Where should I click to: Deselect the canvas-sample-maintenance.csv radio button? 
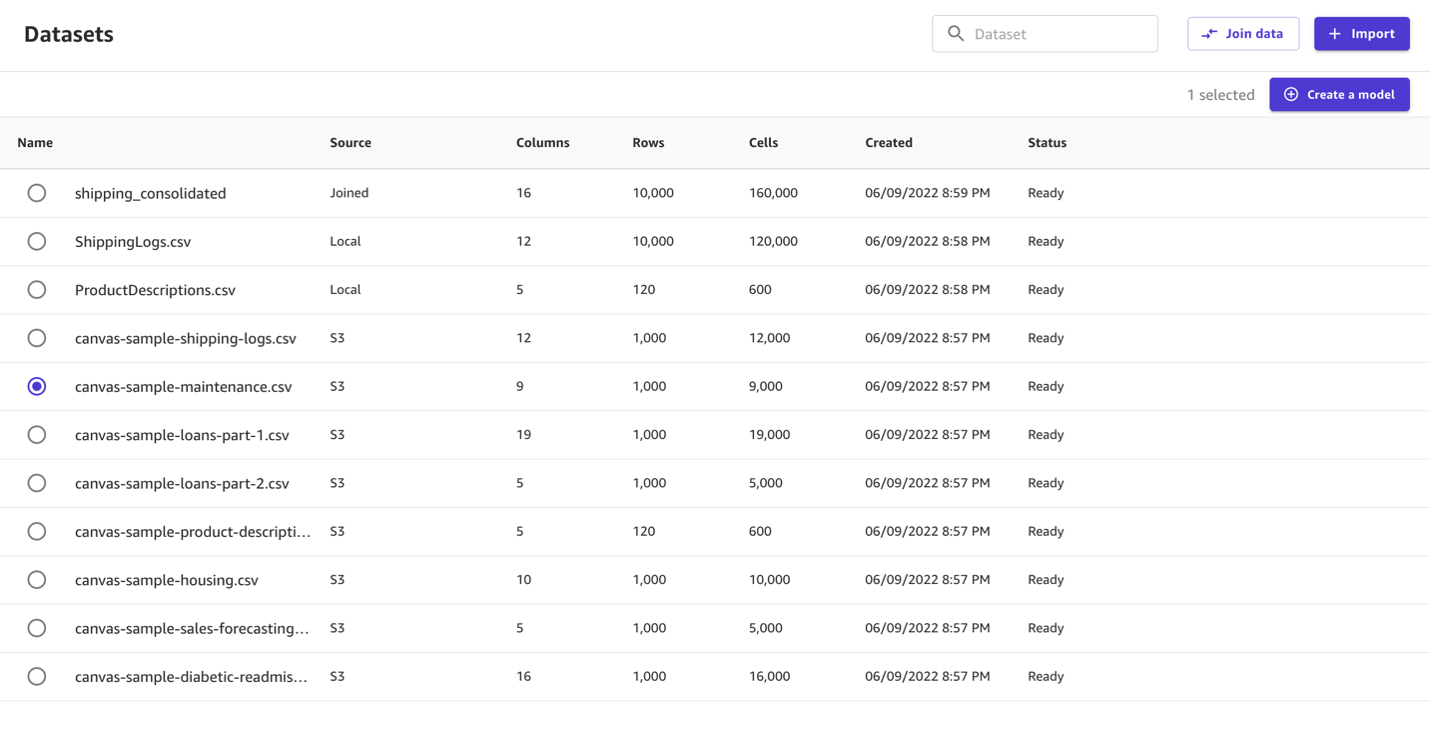37,386
